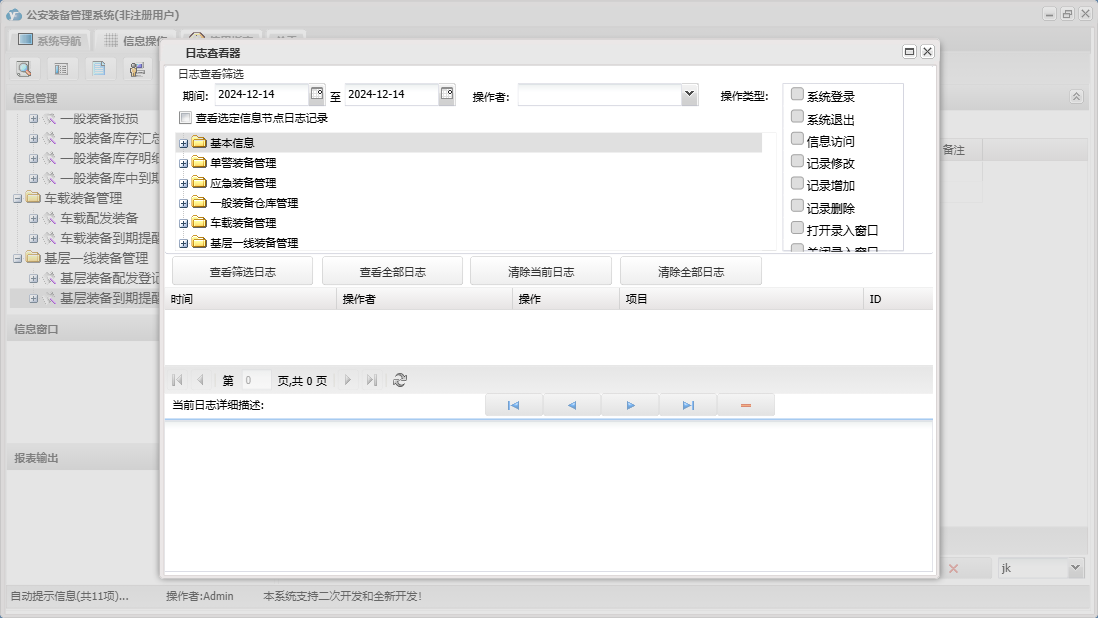Open the end date calendar picker
The width and height of the screenshot is (1098, 618).
pyautogui.click(x=447, y=94)
